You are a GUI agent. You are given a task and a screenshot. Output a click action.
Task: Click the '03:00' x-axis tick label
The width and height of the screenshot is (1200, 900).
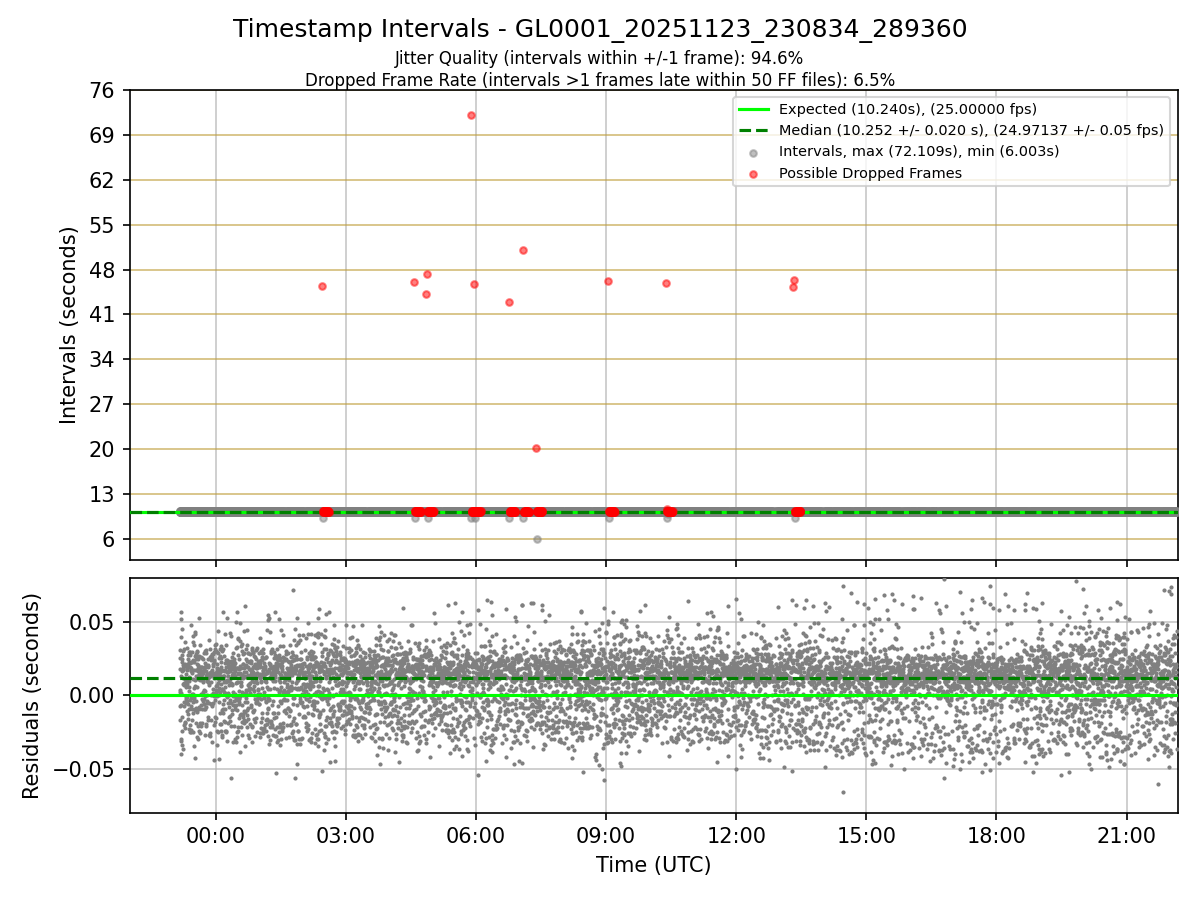346,836
